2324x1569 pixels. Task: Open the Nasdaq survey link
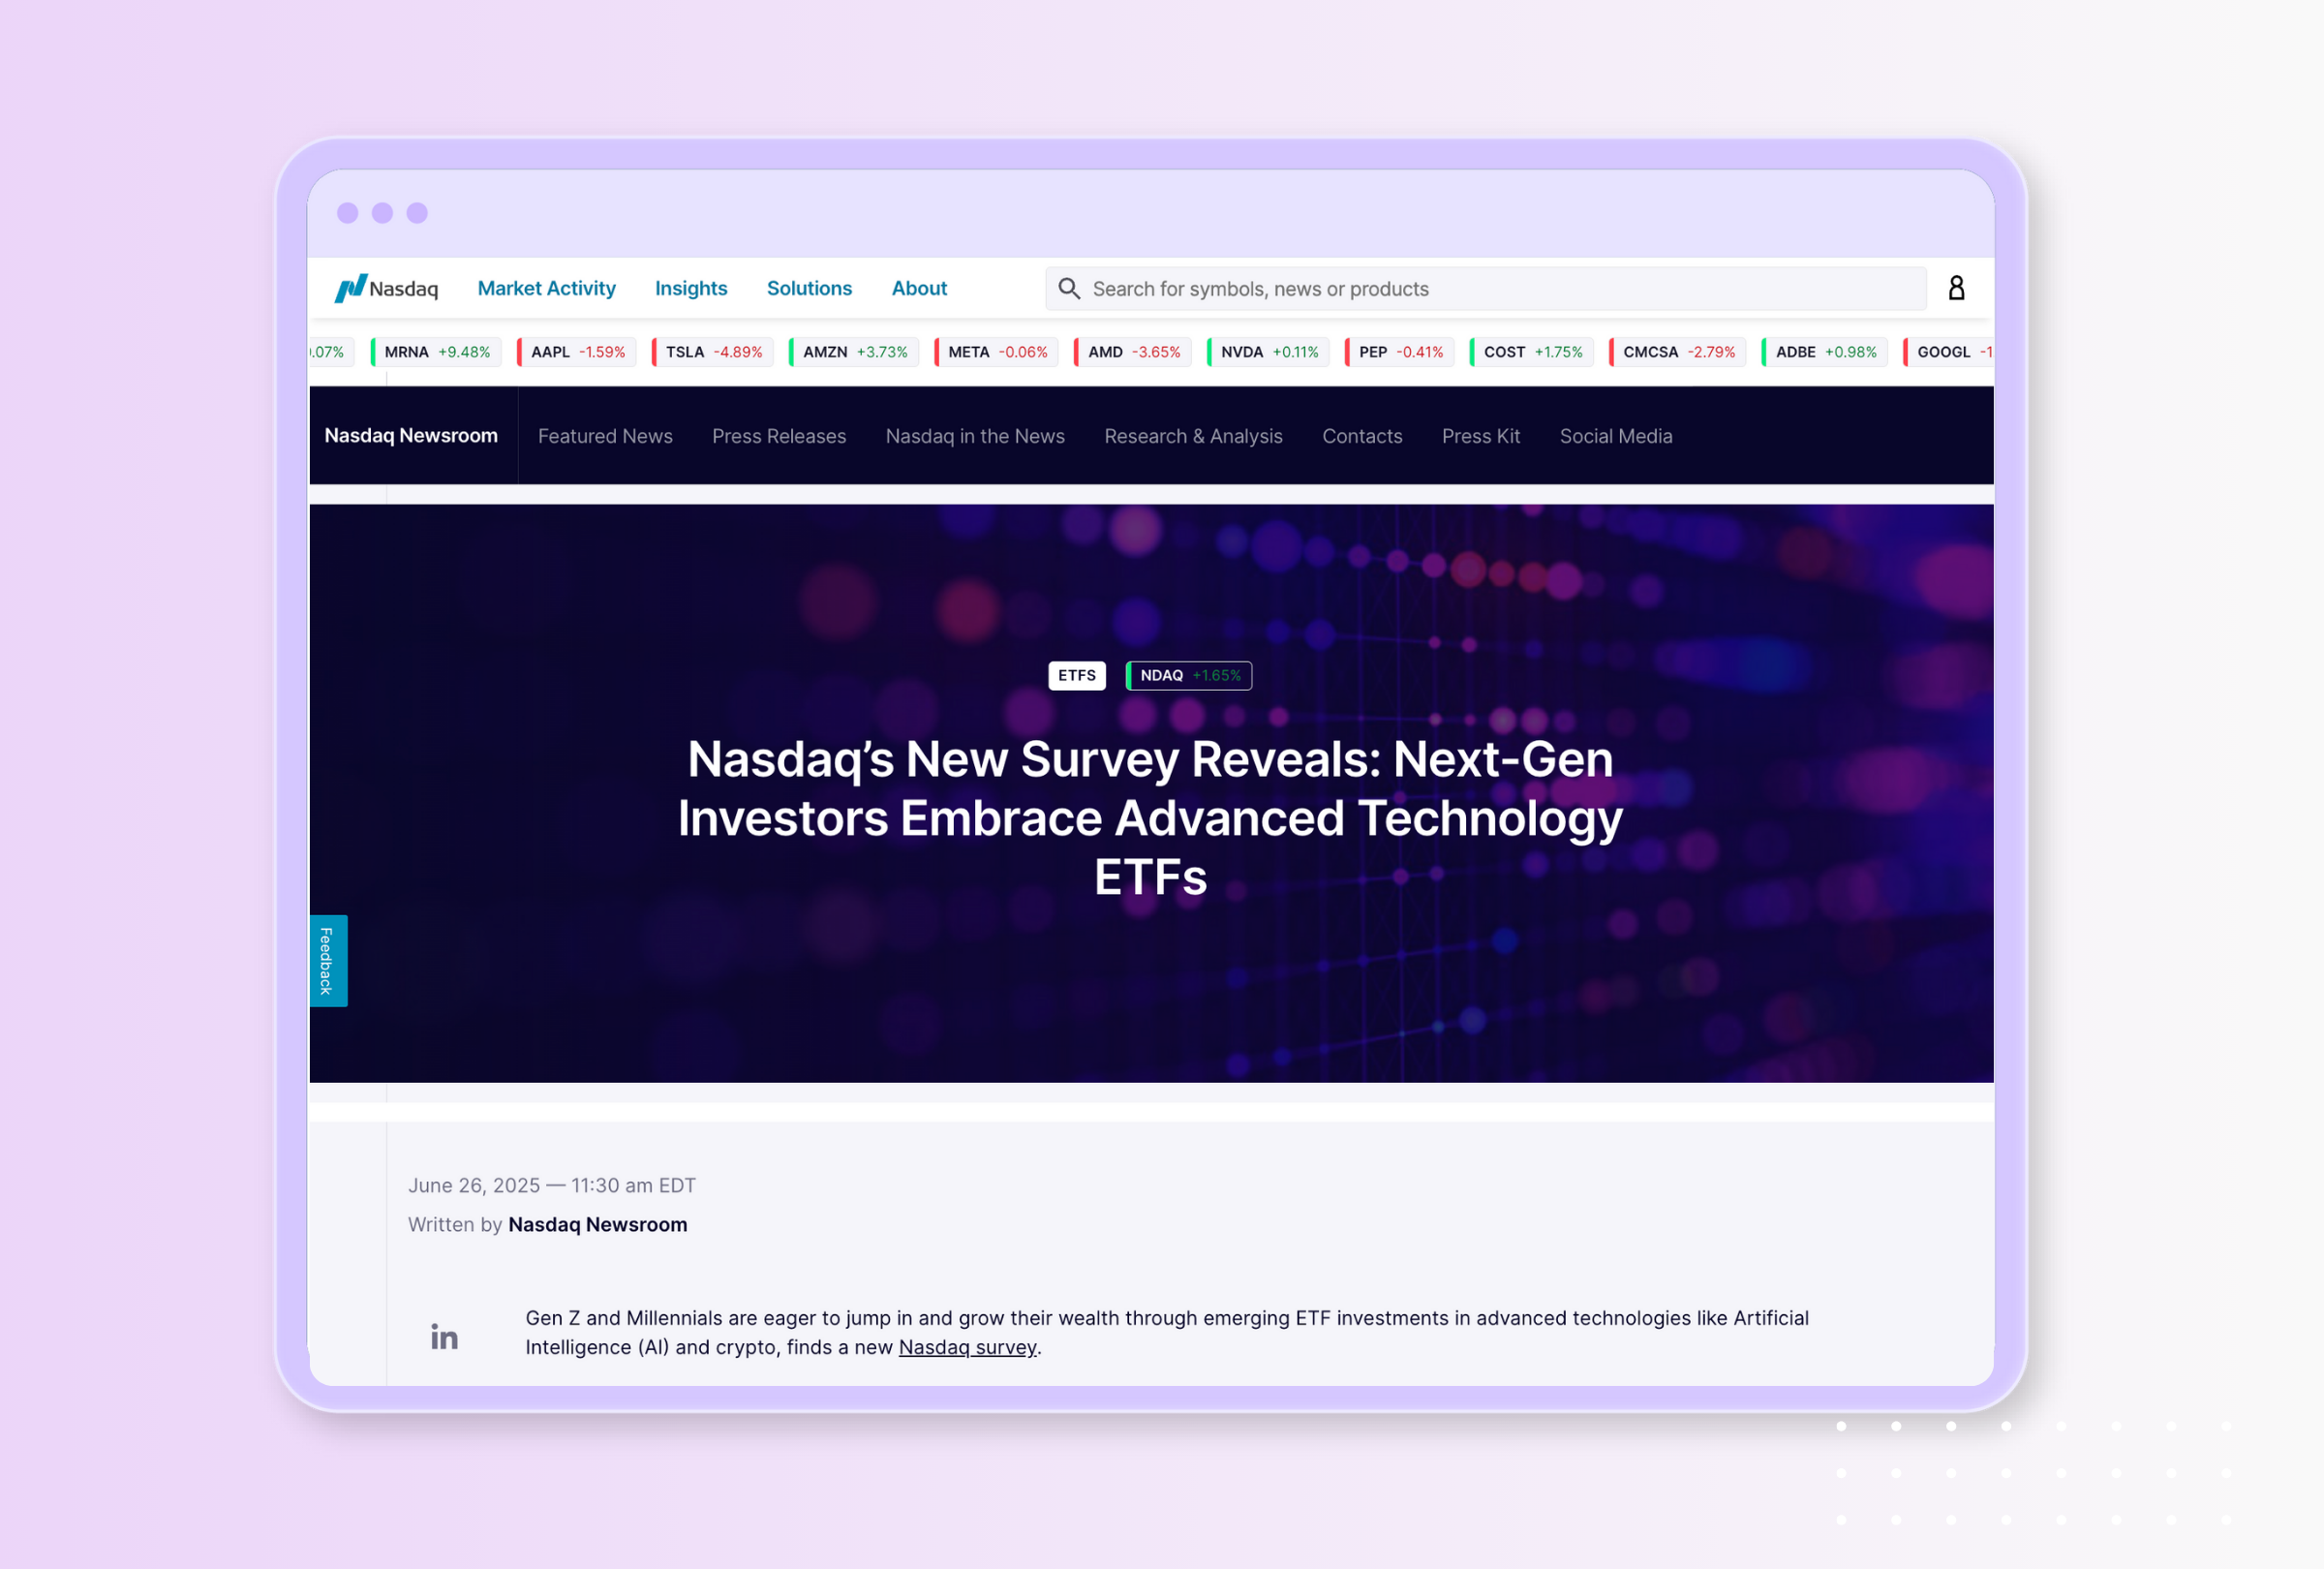(966, 1347)
